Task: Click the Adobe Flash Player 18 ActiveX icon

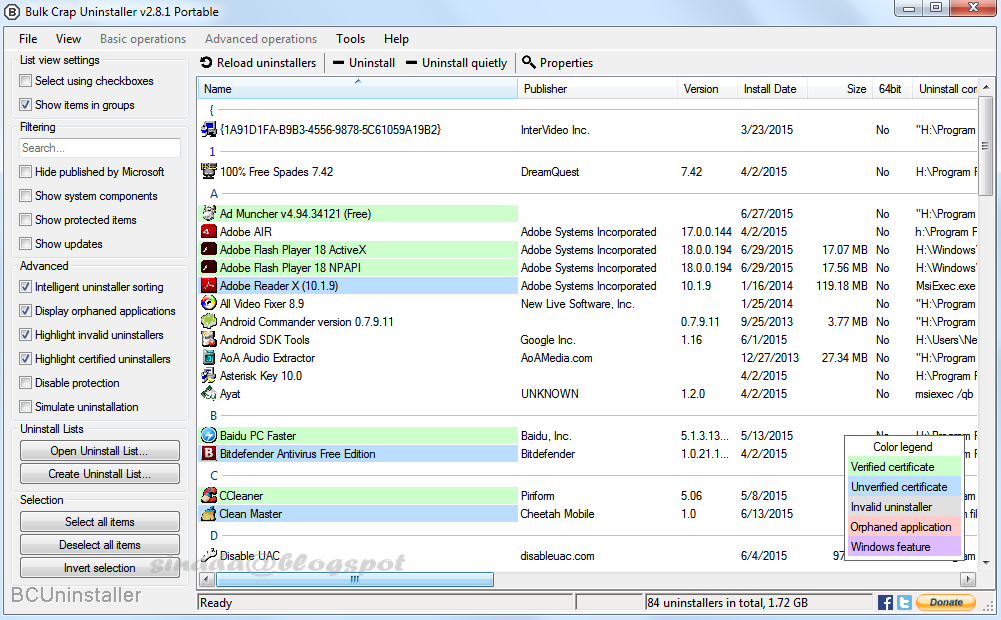Action: point(209,249)
